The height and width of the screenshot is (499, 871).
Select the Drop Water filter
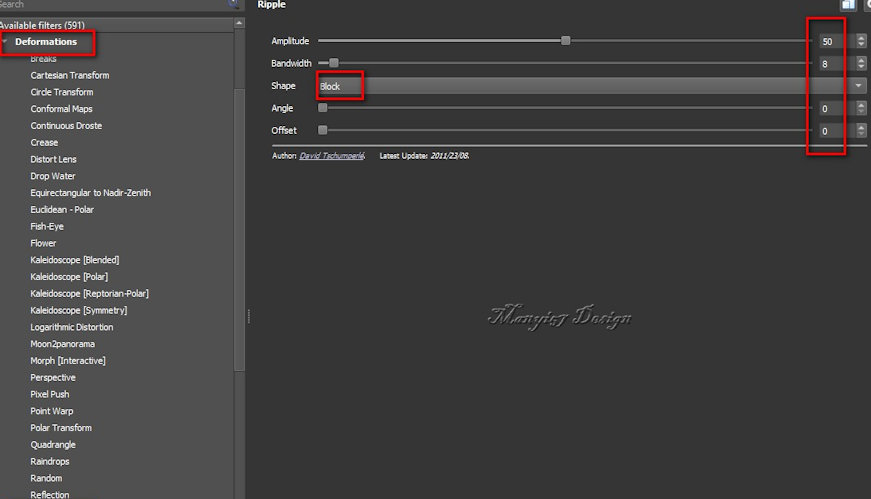click(x=53, y=176)
